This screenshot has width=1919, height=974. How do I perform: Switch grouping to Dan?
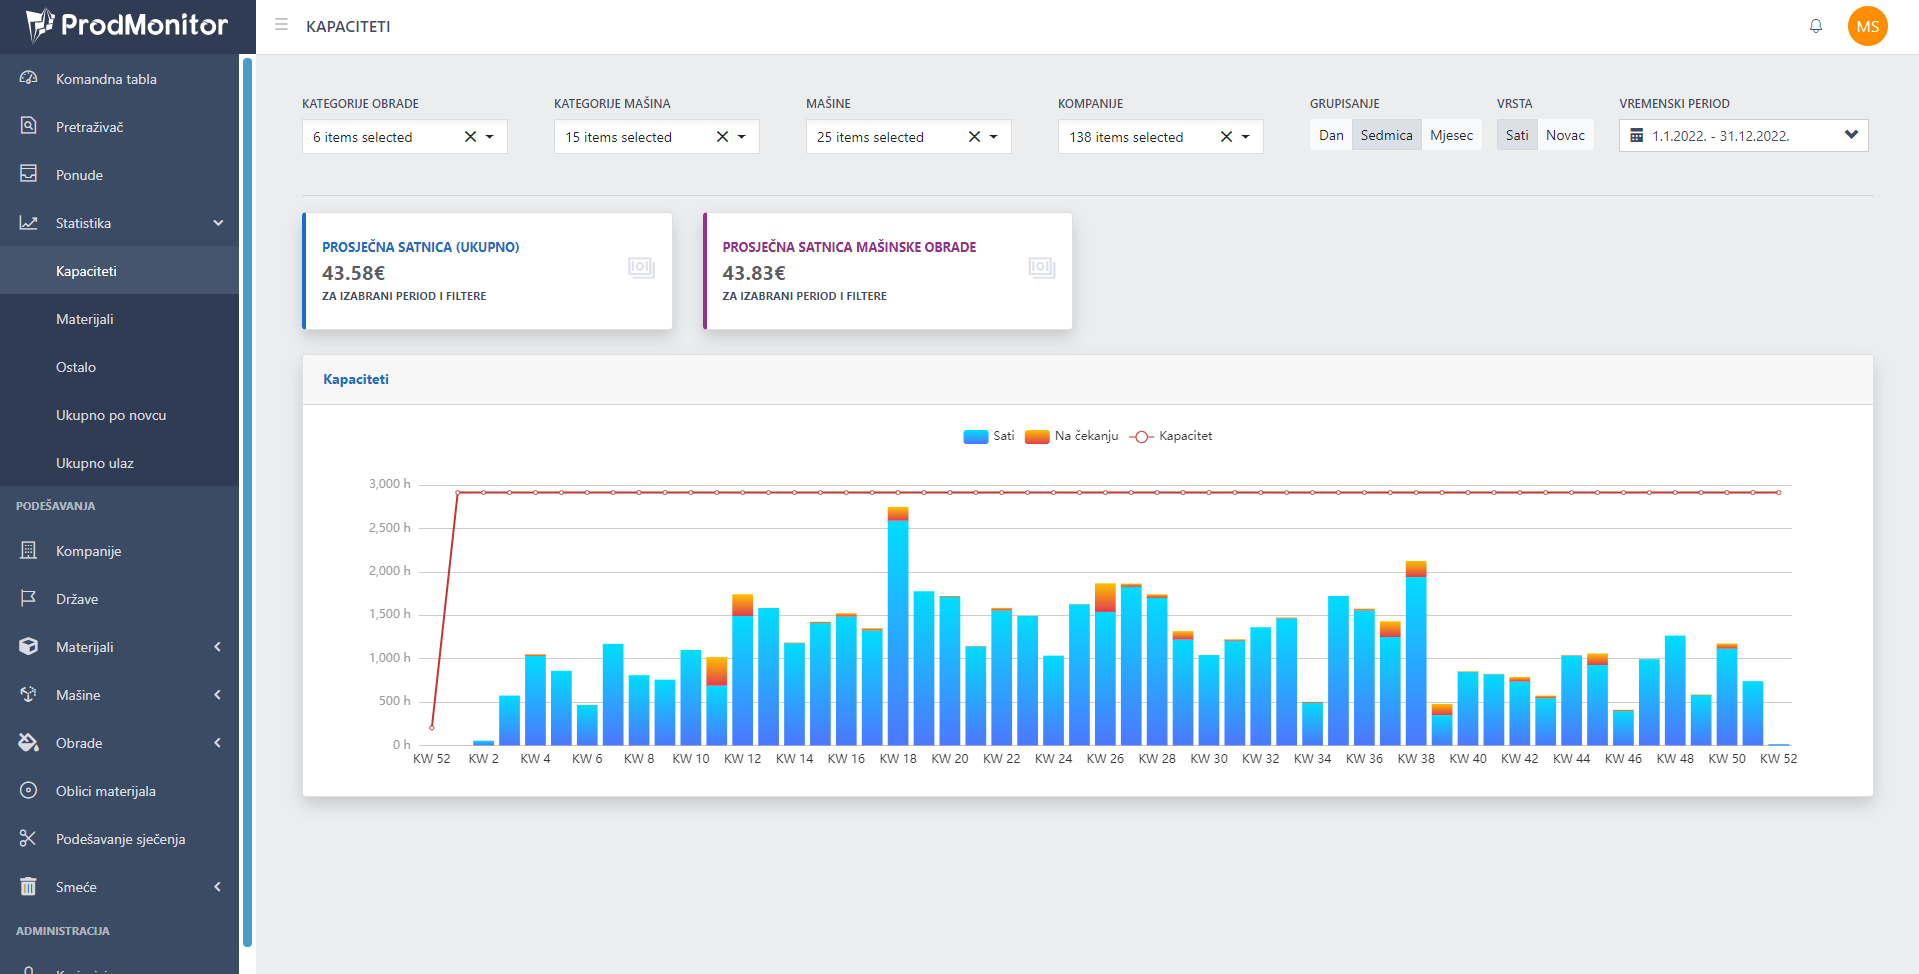click(x=1330, y=135)
